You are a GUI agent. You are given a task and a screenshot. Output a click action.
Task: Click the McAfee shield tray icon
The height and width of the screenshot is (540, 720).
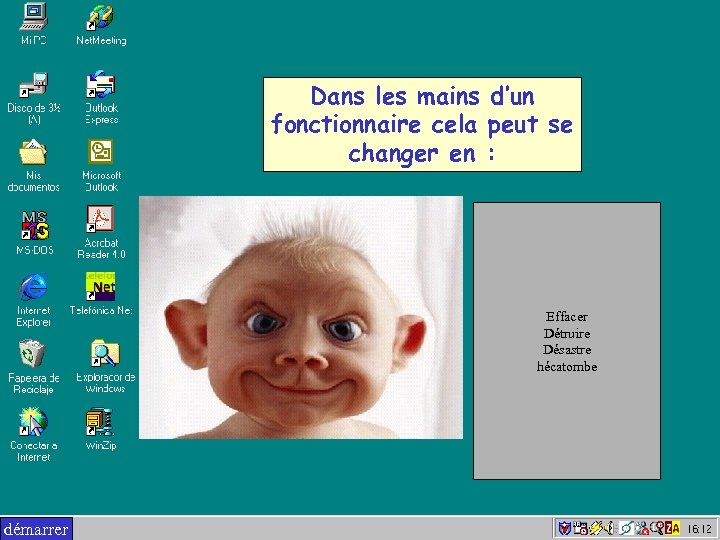(564, 529)
